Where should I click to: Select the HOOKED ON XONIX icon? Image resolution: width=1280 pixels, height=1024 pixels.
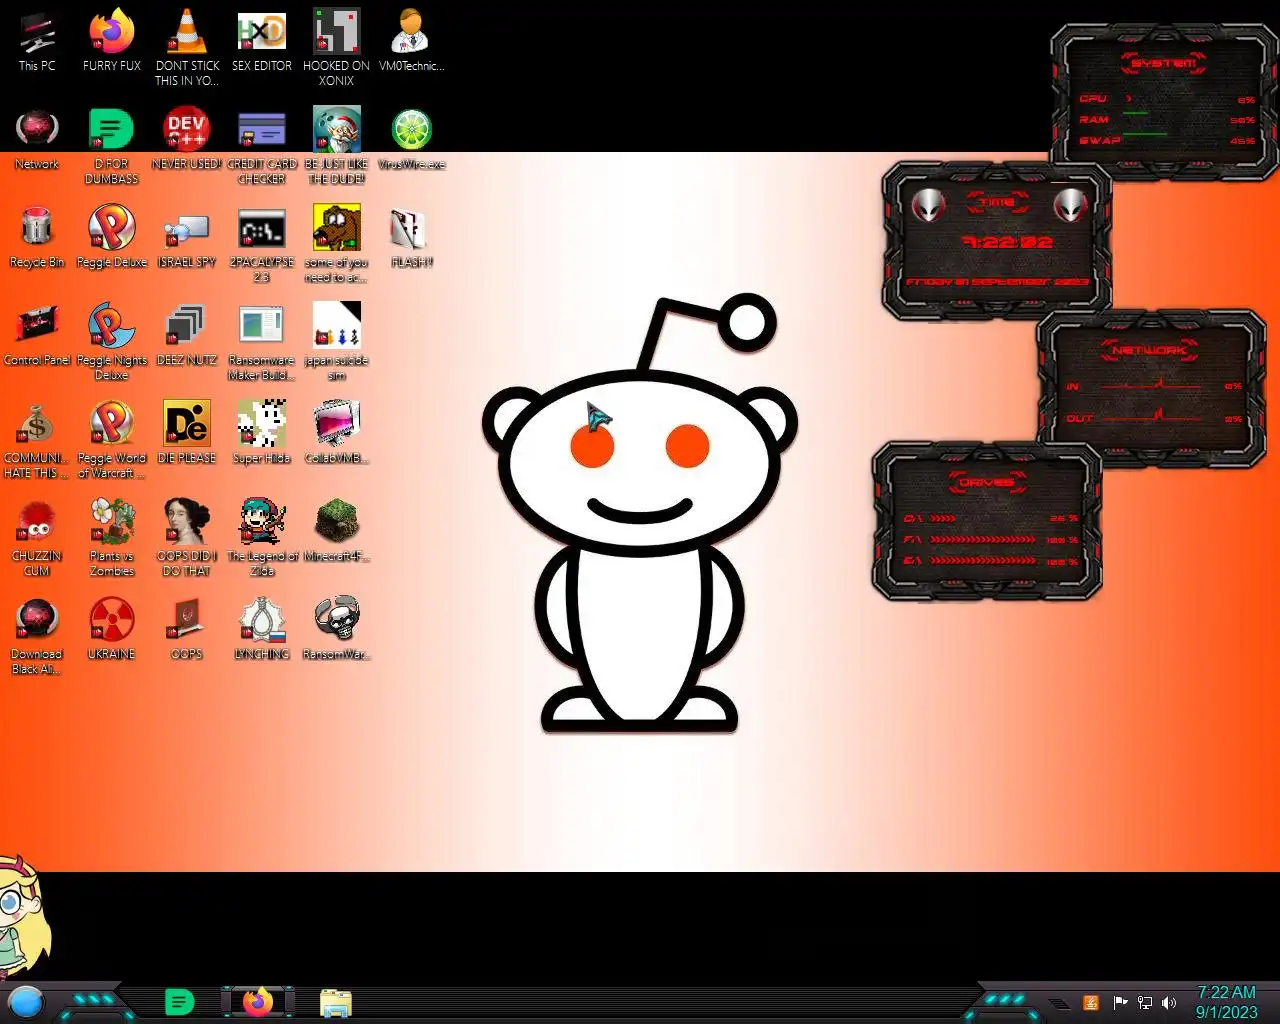click(337, 48)
